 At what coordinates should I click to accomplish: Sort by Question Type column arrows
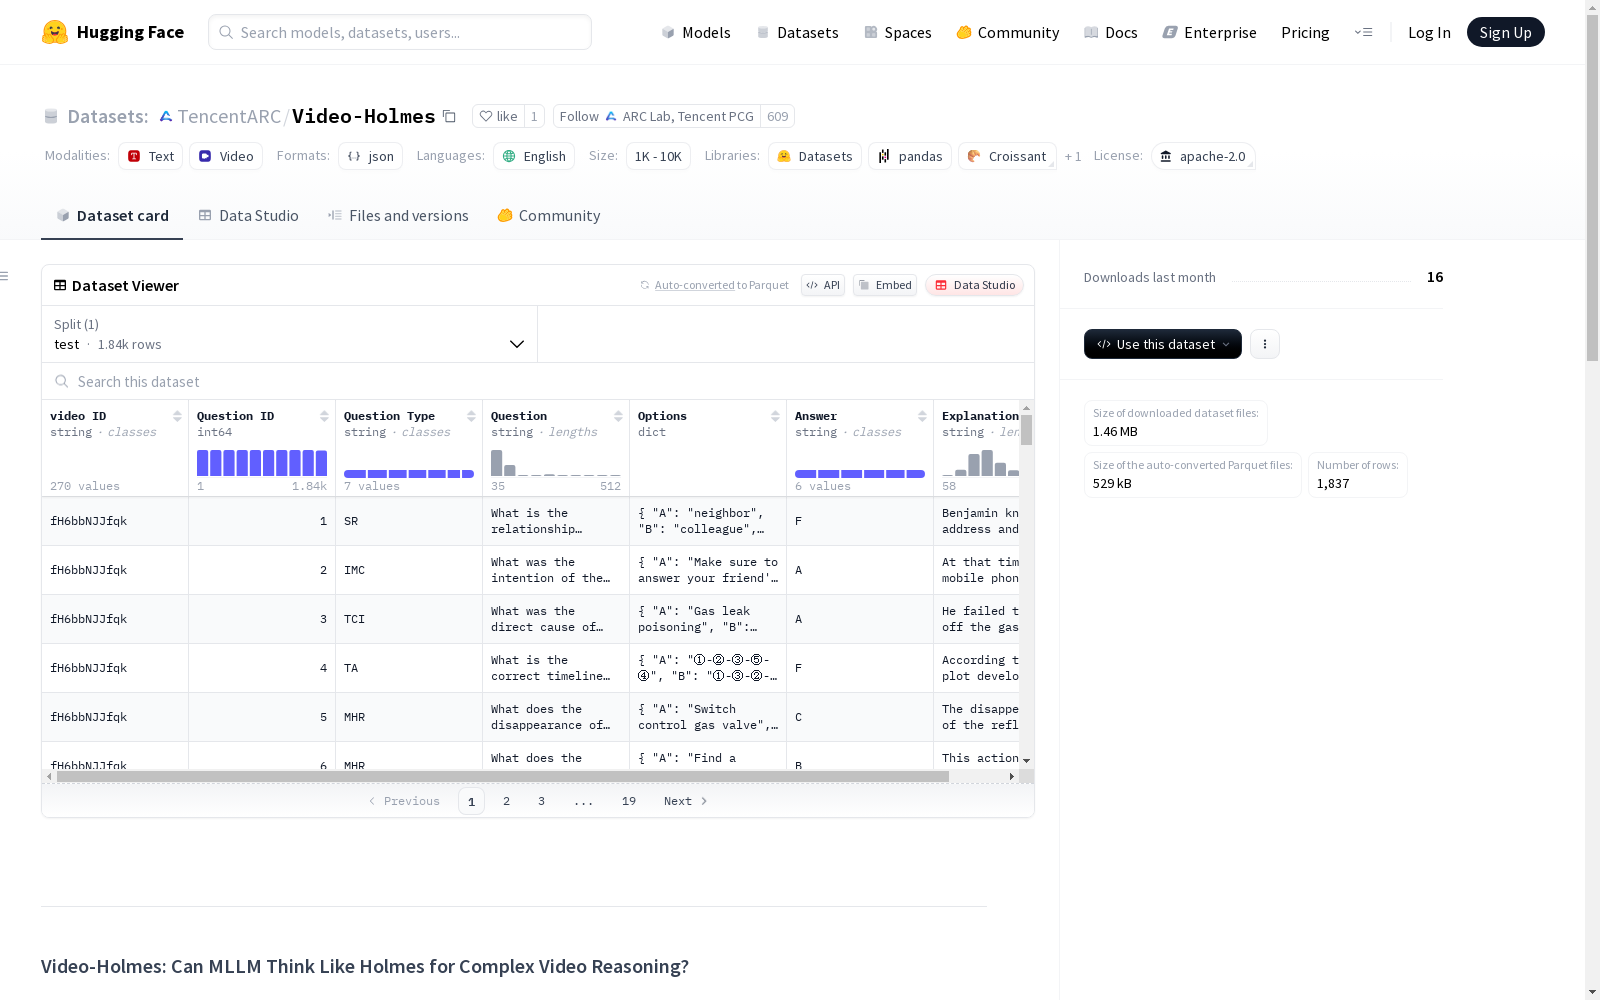471,416
